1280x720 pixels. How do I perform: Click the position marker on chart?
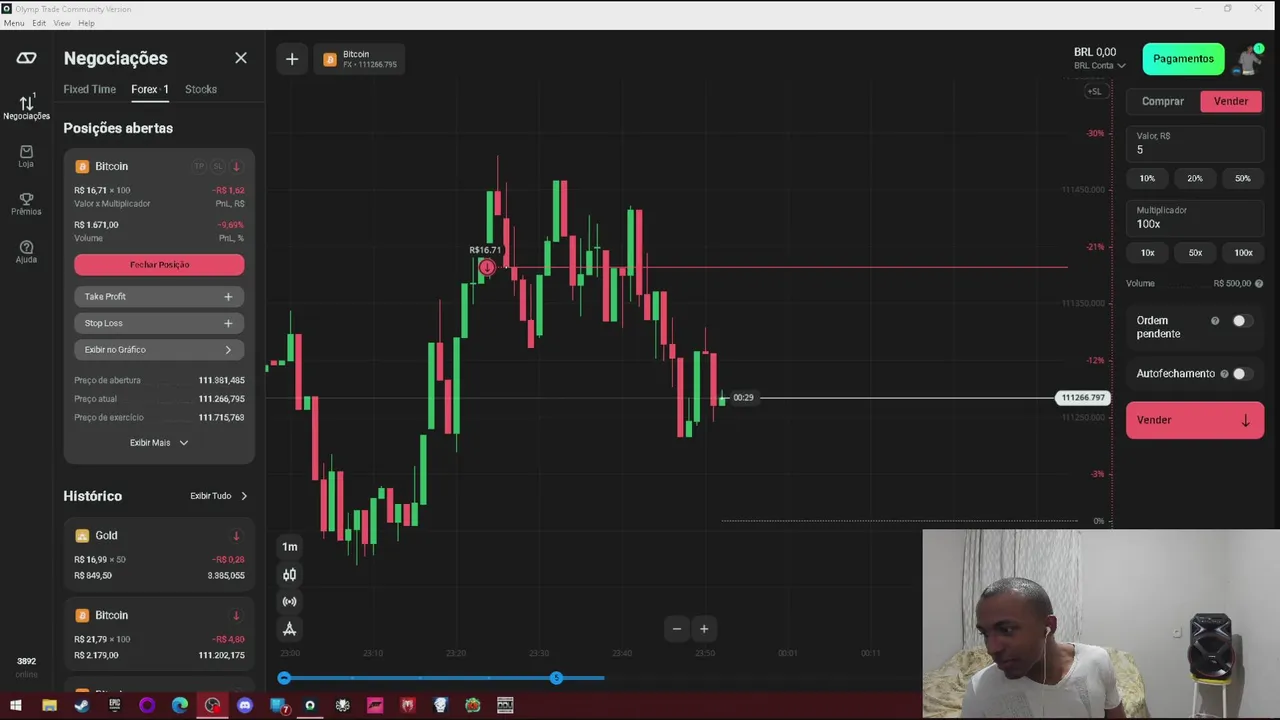[486, 266]
